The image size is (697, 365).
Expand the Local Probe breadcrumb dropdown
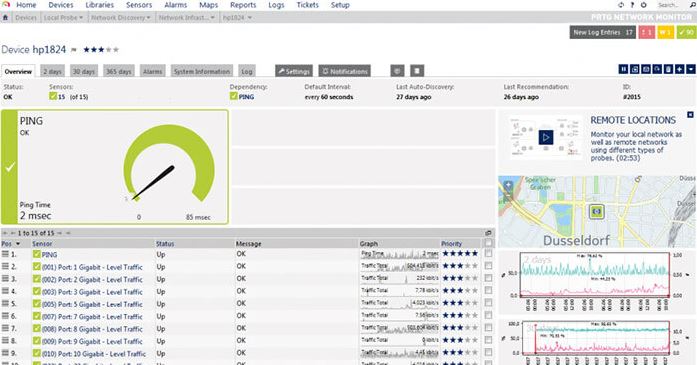pos(64,18)
